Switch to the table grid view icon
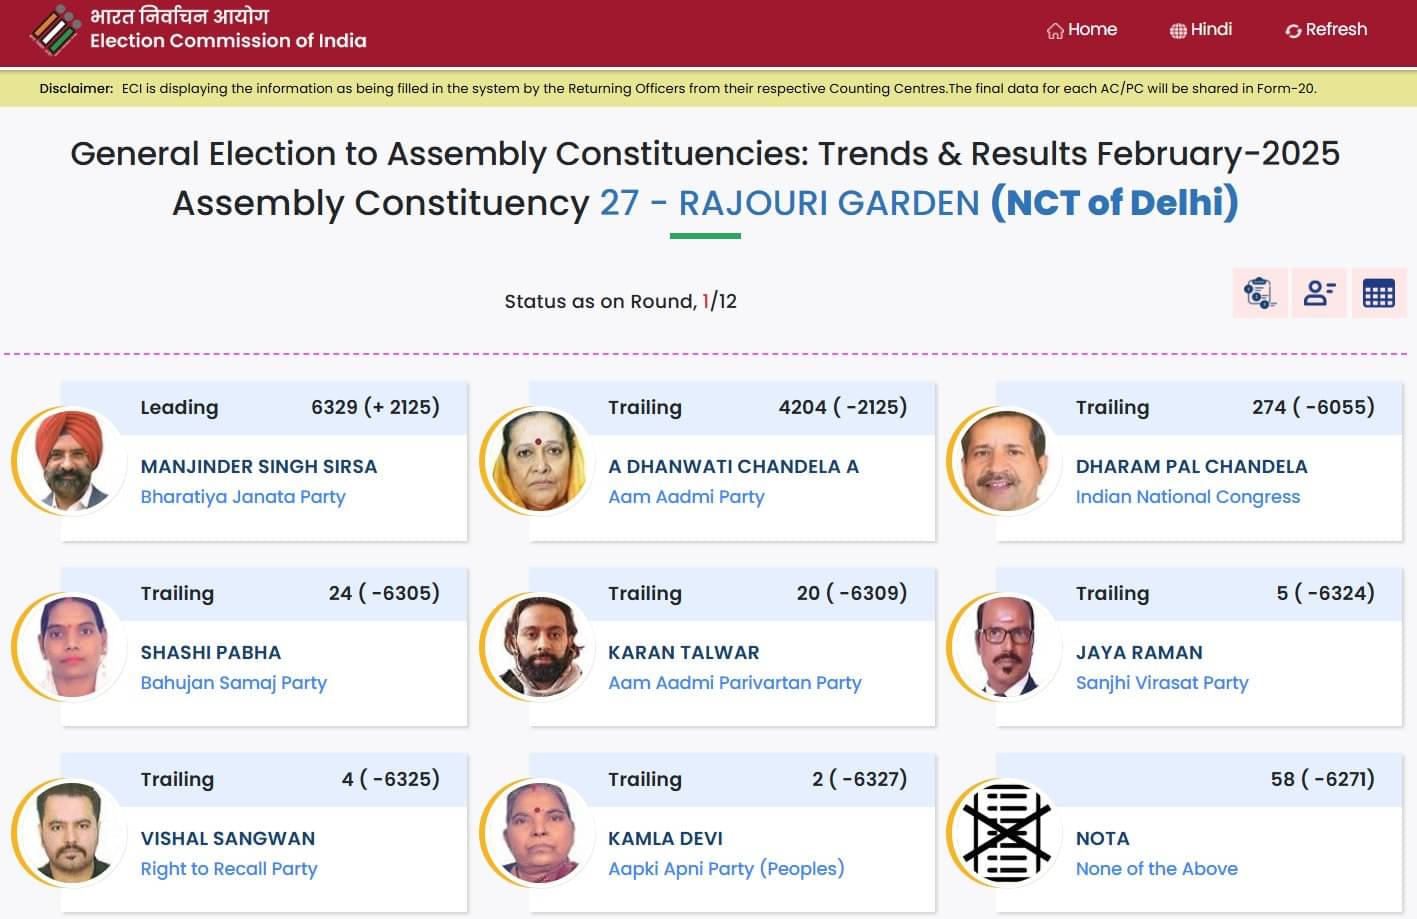This screenshot has height=919, width=1417. pos(1378,293)
